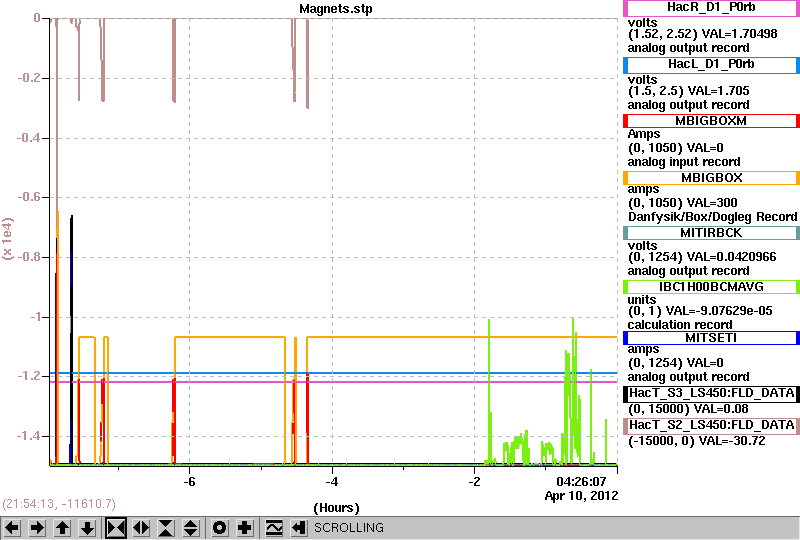
Task: Click the arrow-to-bar auto-scroll icon
Action: point(299,528)
